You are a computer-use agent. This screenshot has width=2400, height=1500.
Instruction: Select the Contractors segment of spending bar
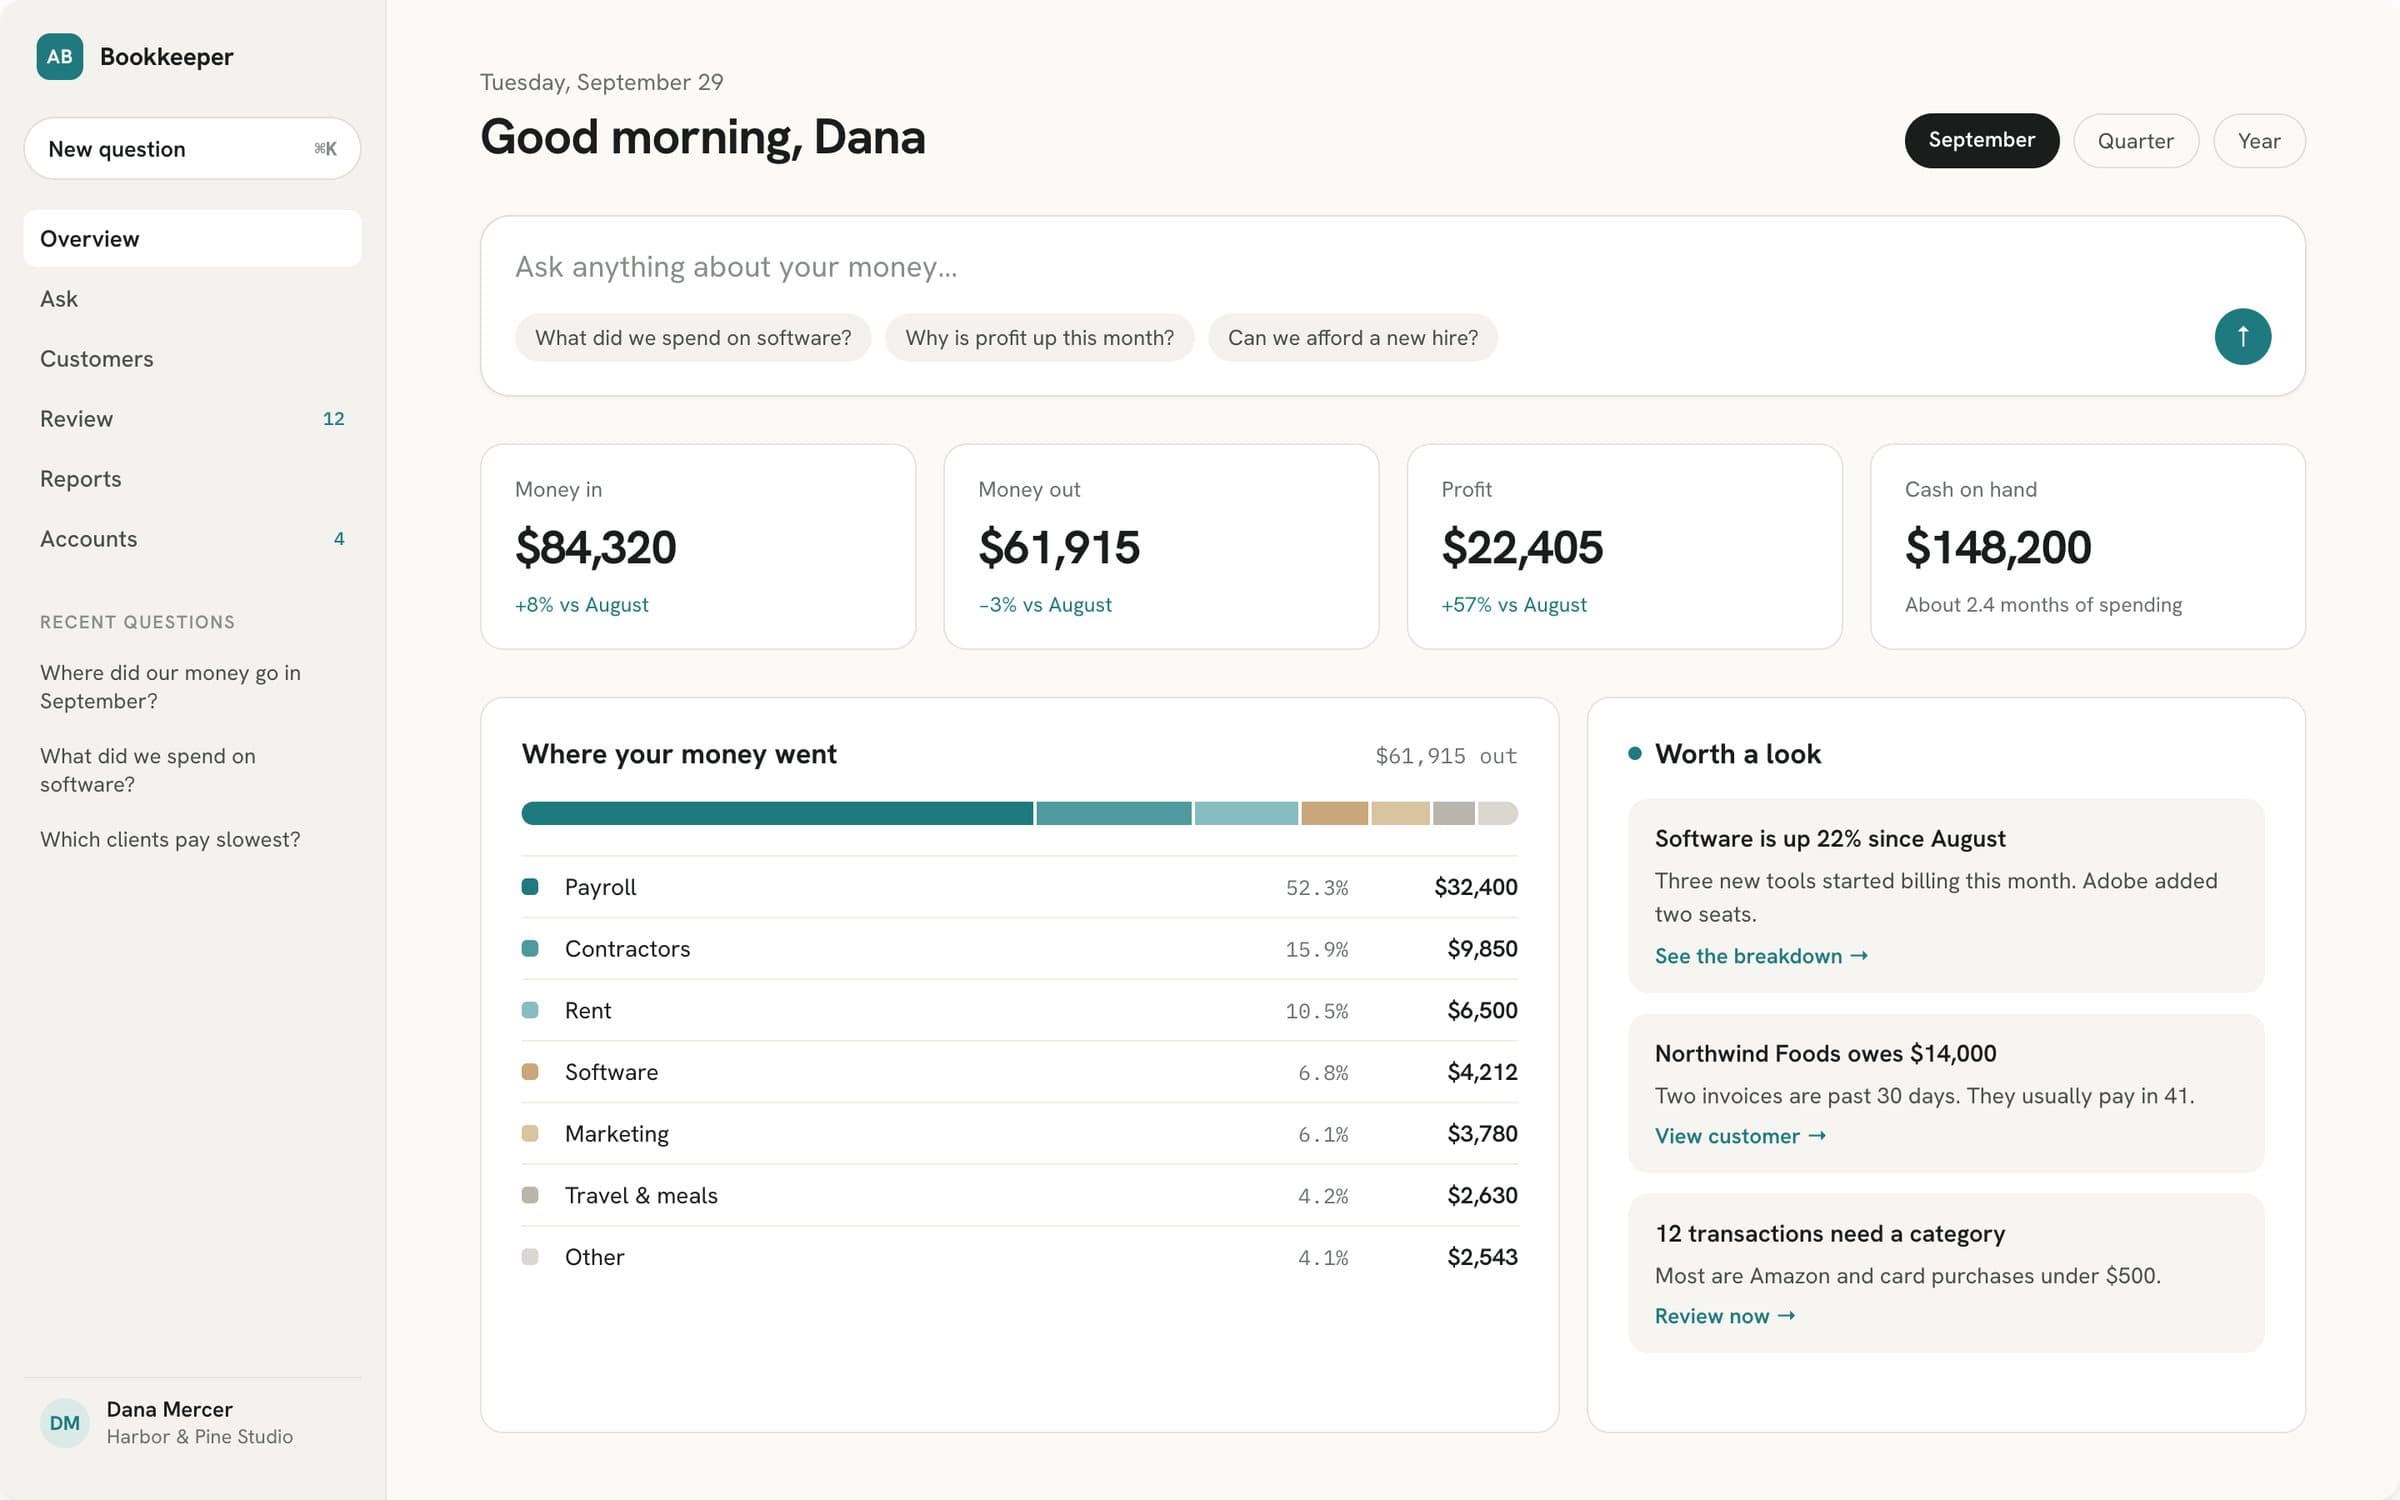pyautogui.click(x=1113, y=813)
